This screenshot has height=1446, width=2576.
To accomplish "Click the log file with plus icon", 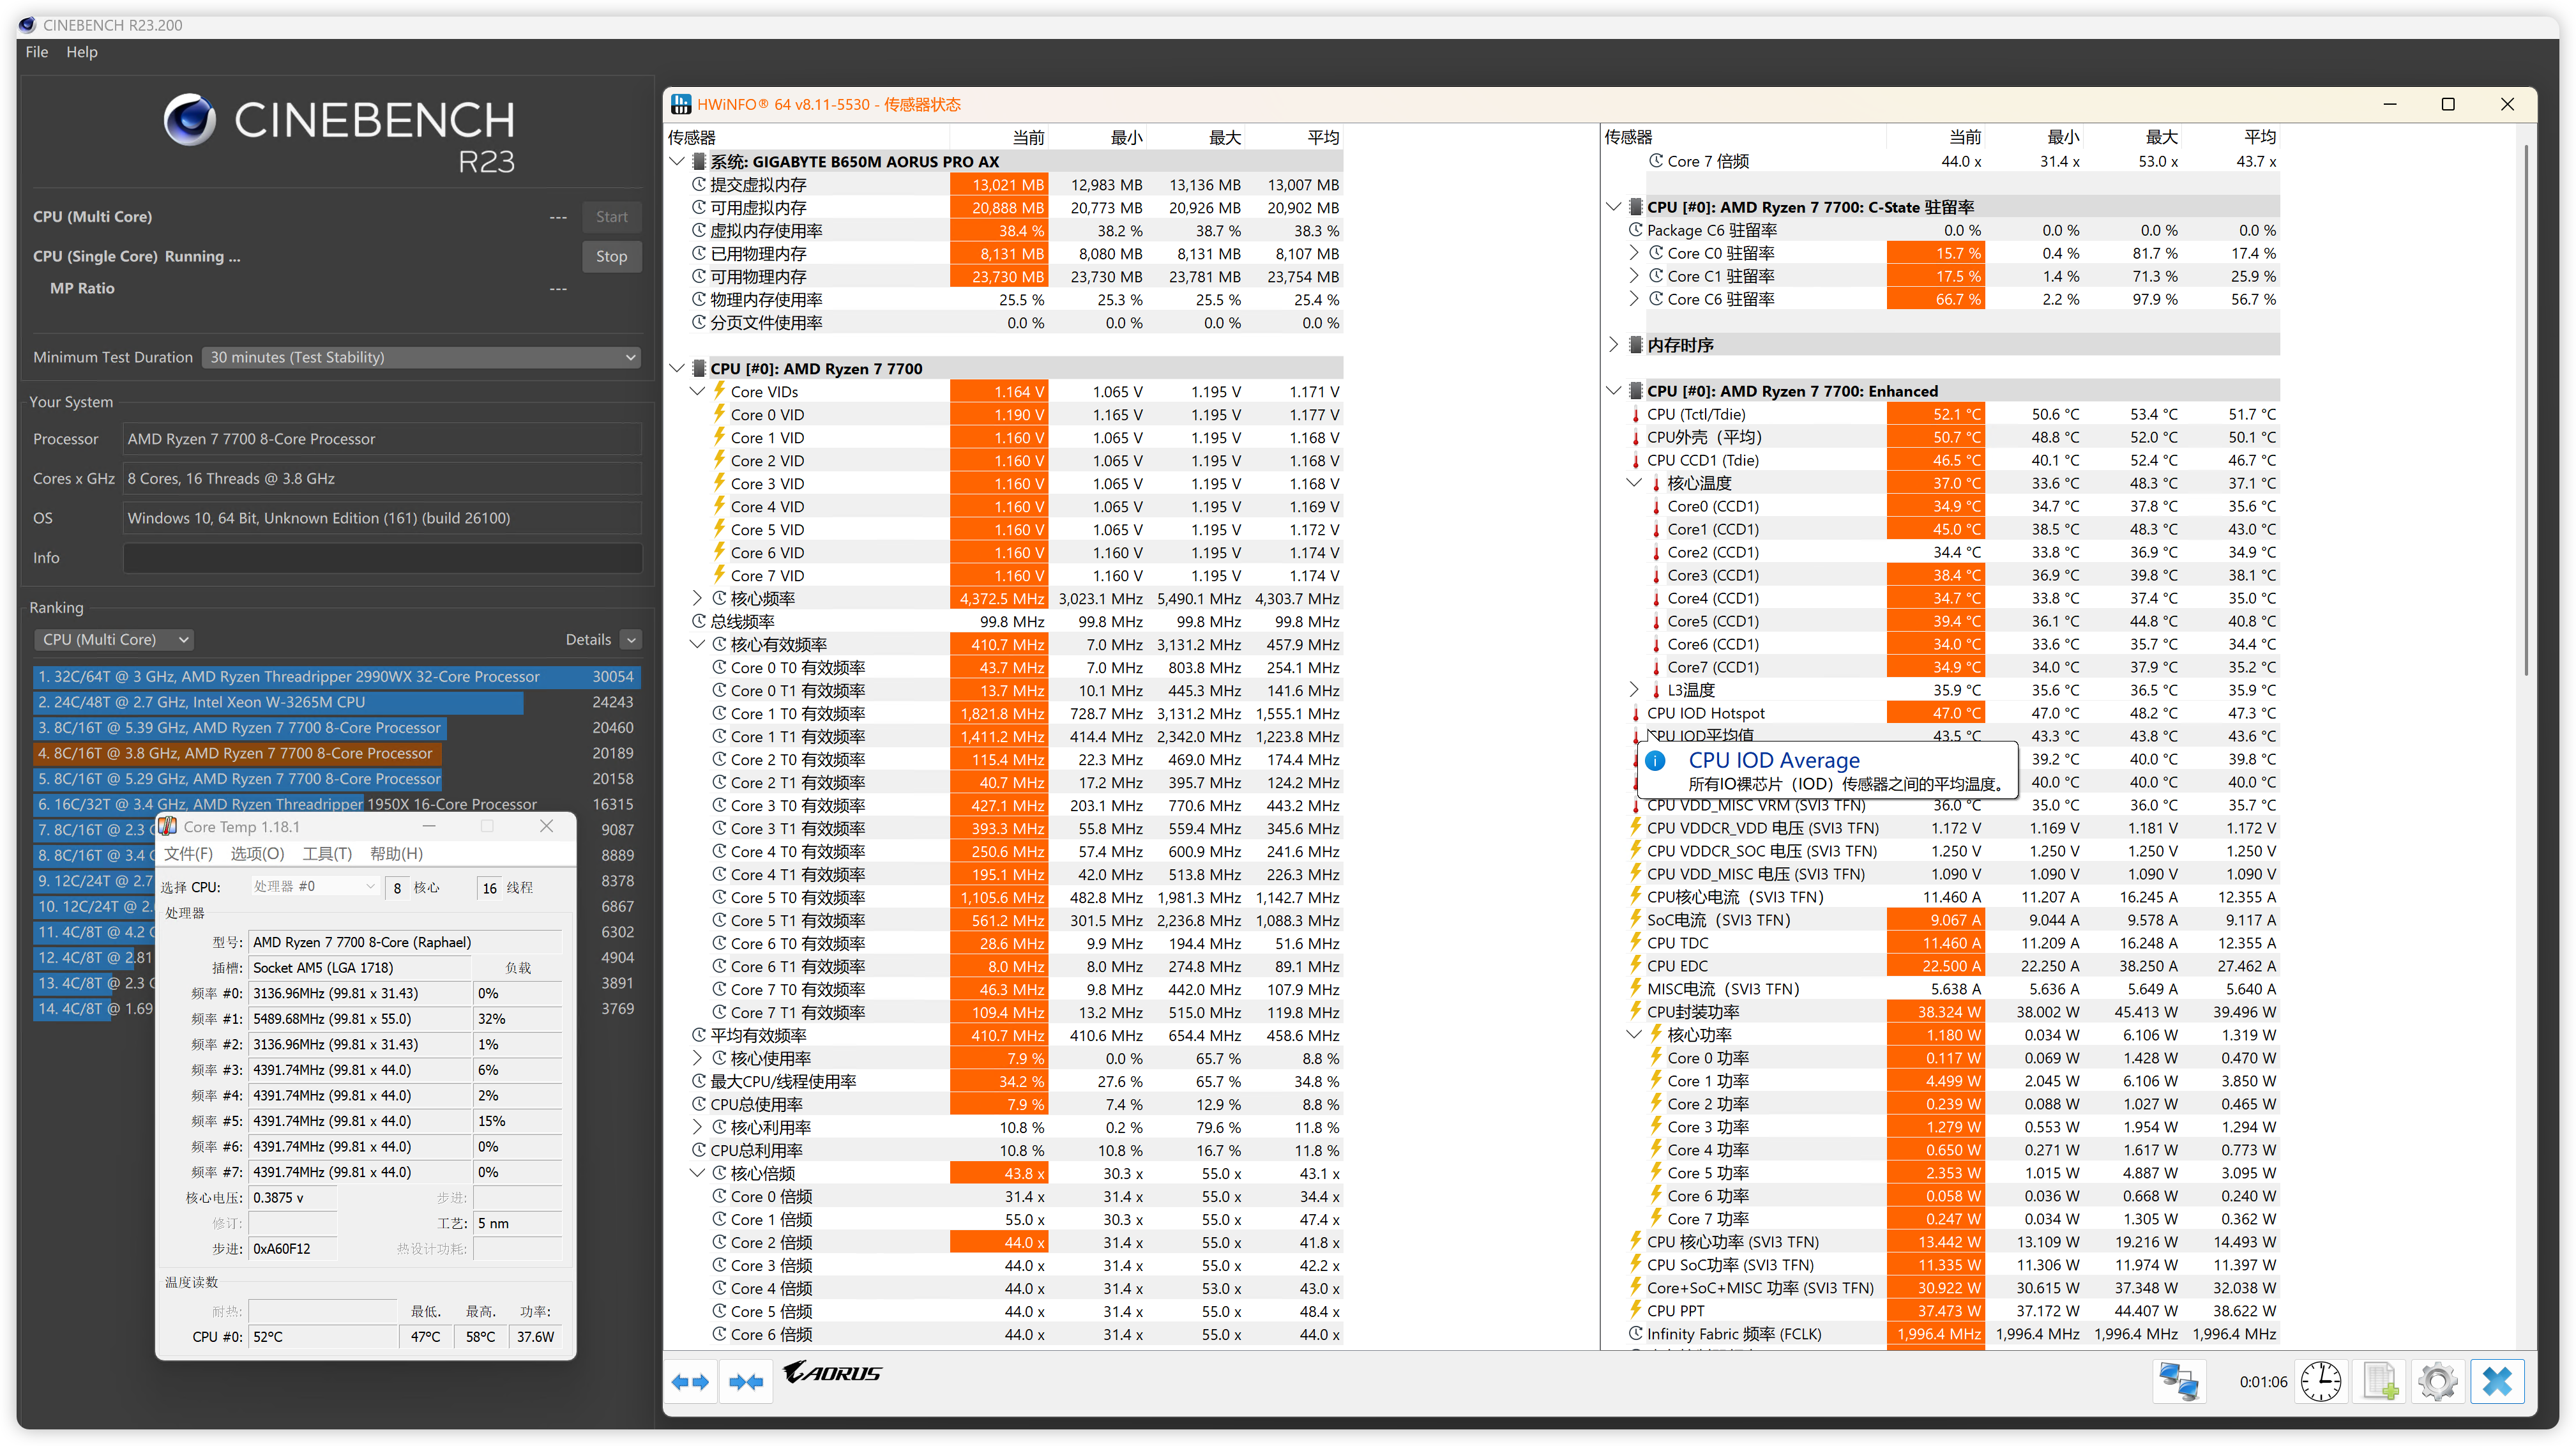I will pos(2380,1382).
